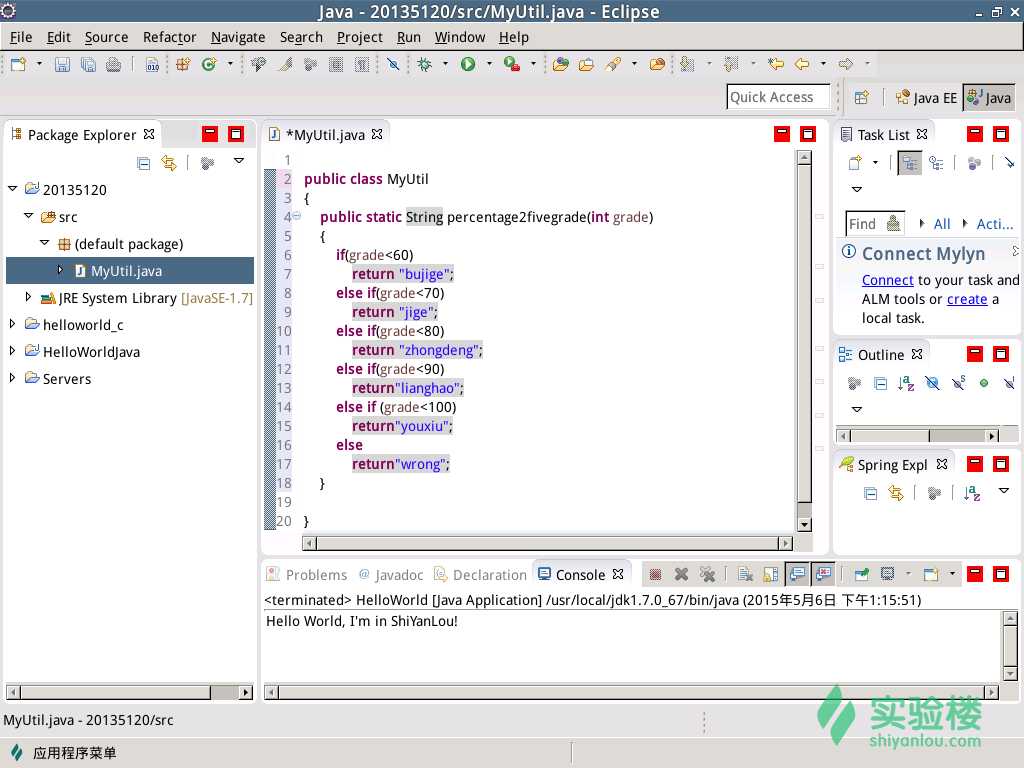The width and height of the screenshot is (1024, 768).
Task: Click the Remove All Terminated Launches icon
Action: (707, 574)
